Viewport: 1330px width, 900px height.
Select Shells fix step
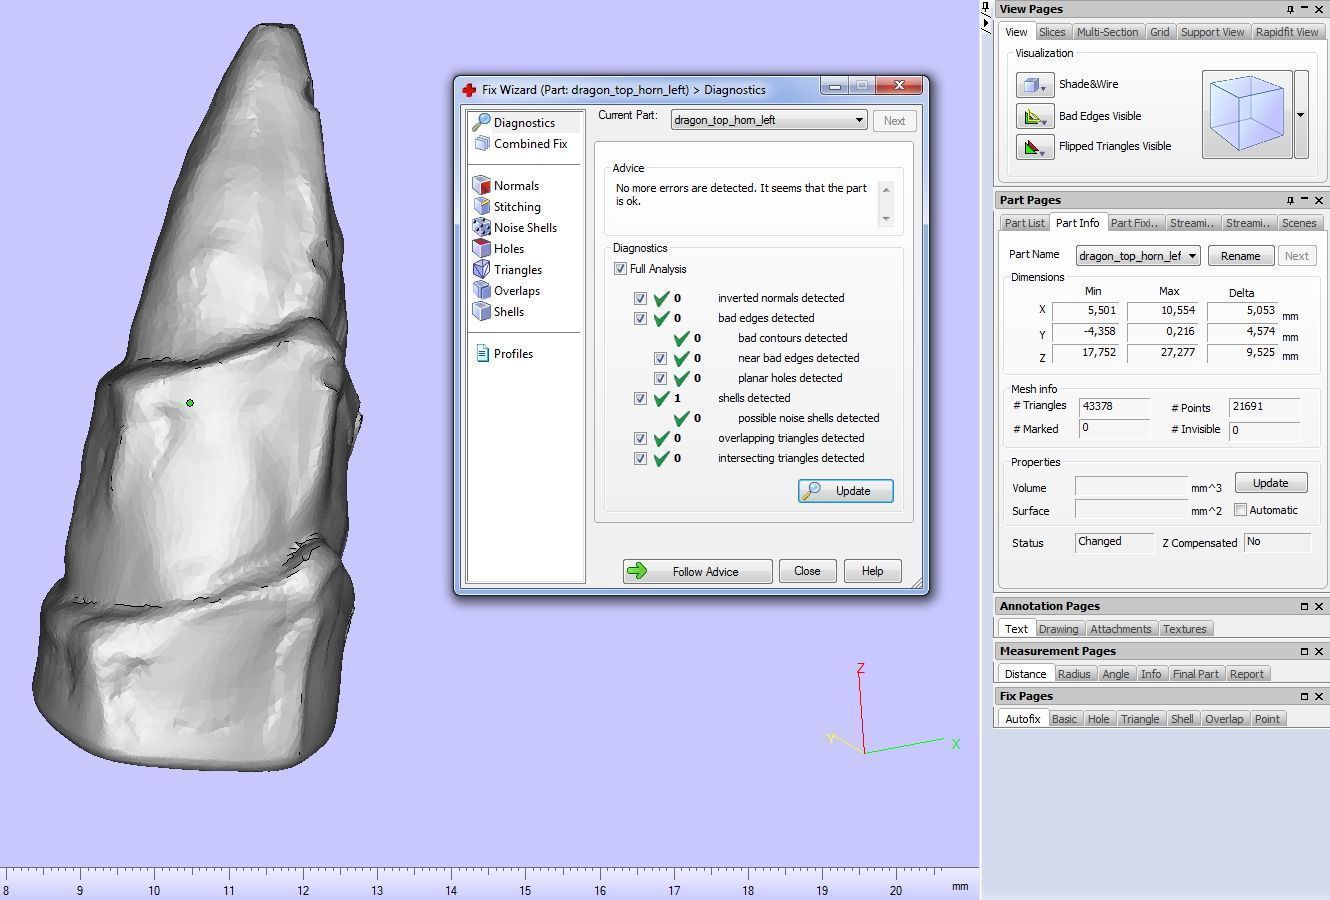[x=499, y=312]
